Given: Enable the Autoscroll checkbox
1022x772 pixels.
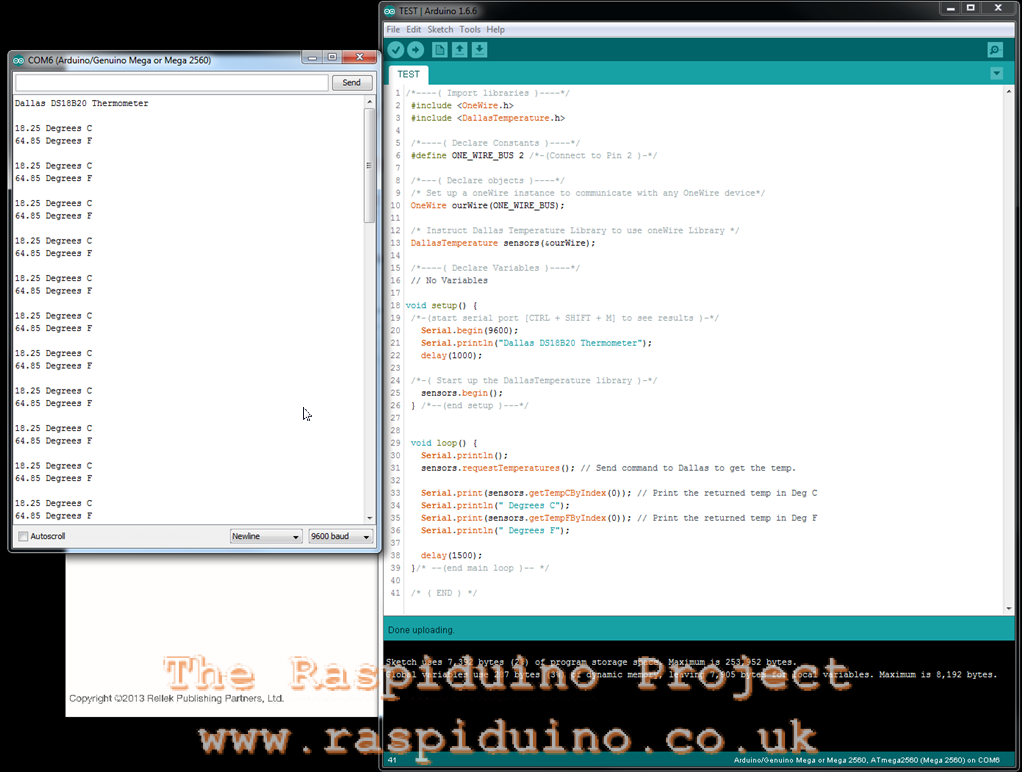Looking at the screenshot, I should [x=23, y=536].
